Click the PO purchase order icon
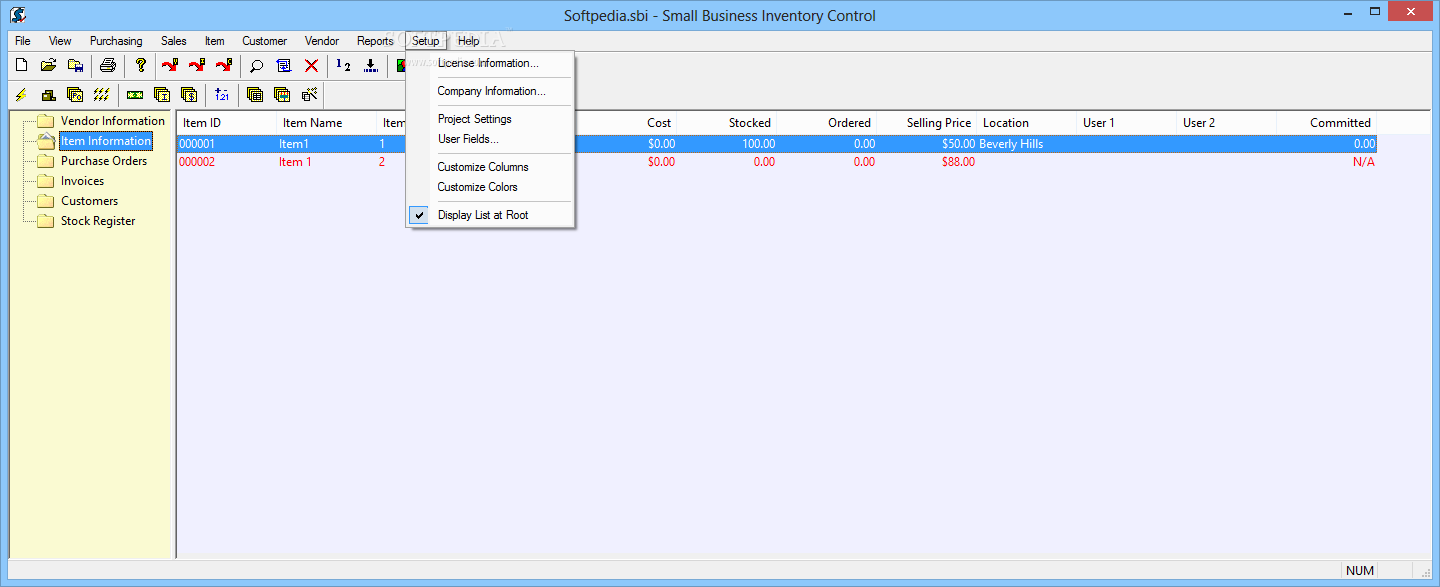This screenshot has width=1440, height=587. pos(75,95)
